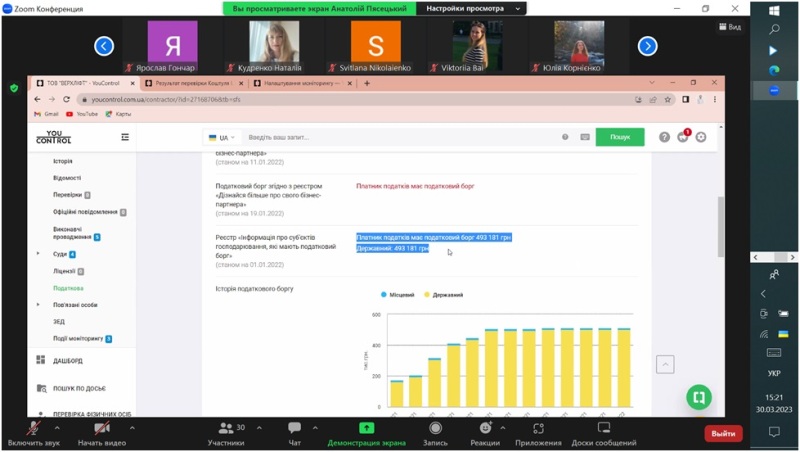
Task: Select Кудренко Наталія video thumbnail
Action: click(x=274, y=46)
